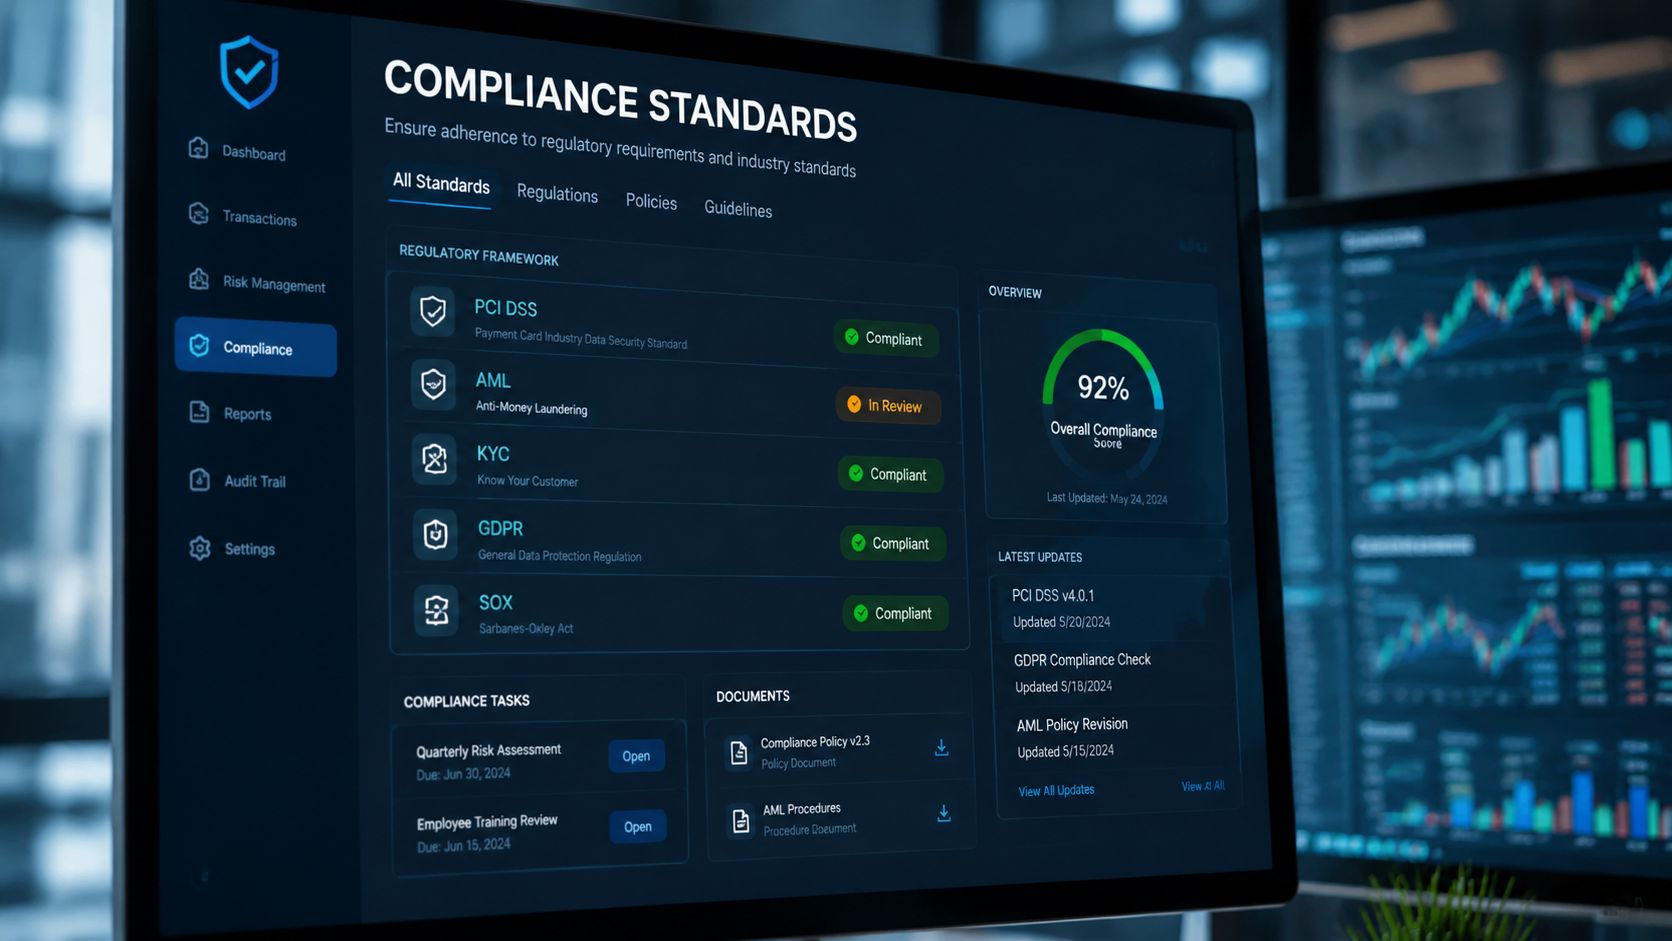Click the Reports document icon
Image resolution: width=1672 pixels, height=941 pixels.
[x=200, y=411]
